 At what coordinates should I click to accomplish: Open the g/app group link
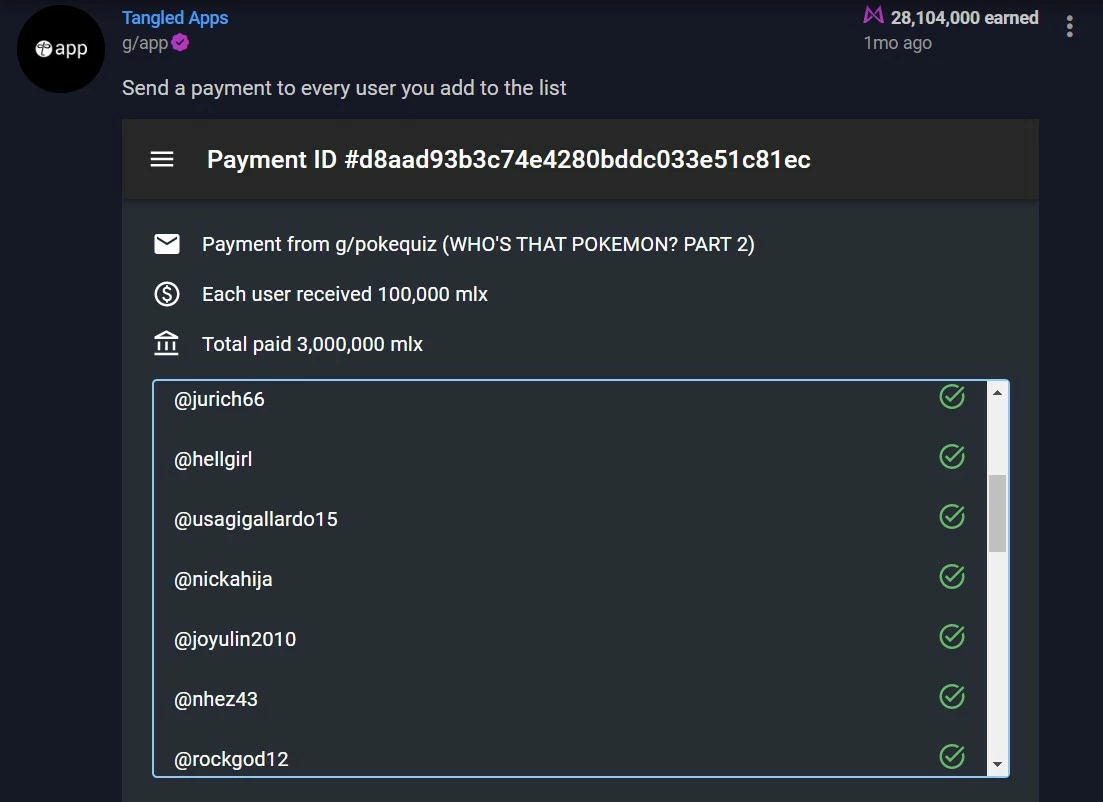[145, 44]
